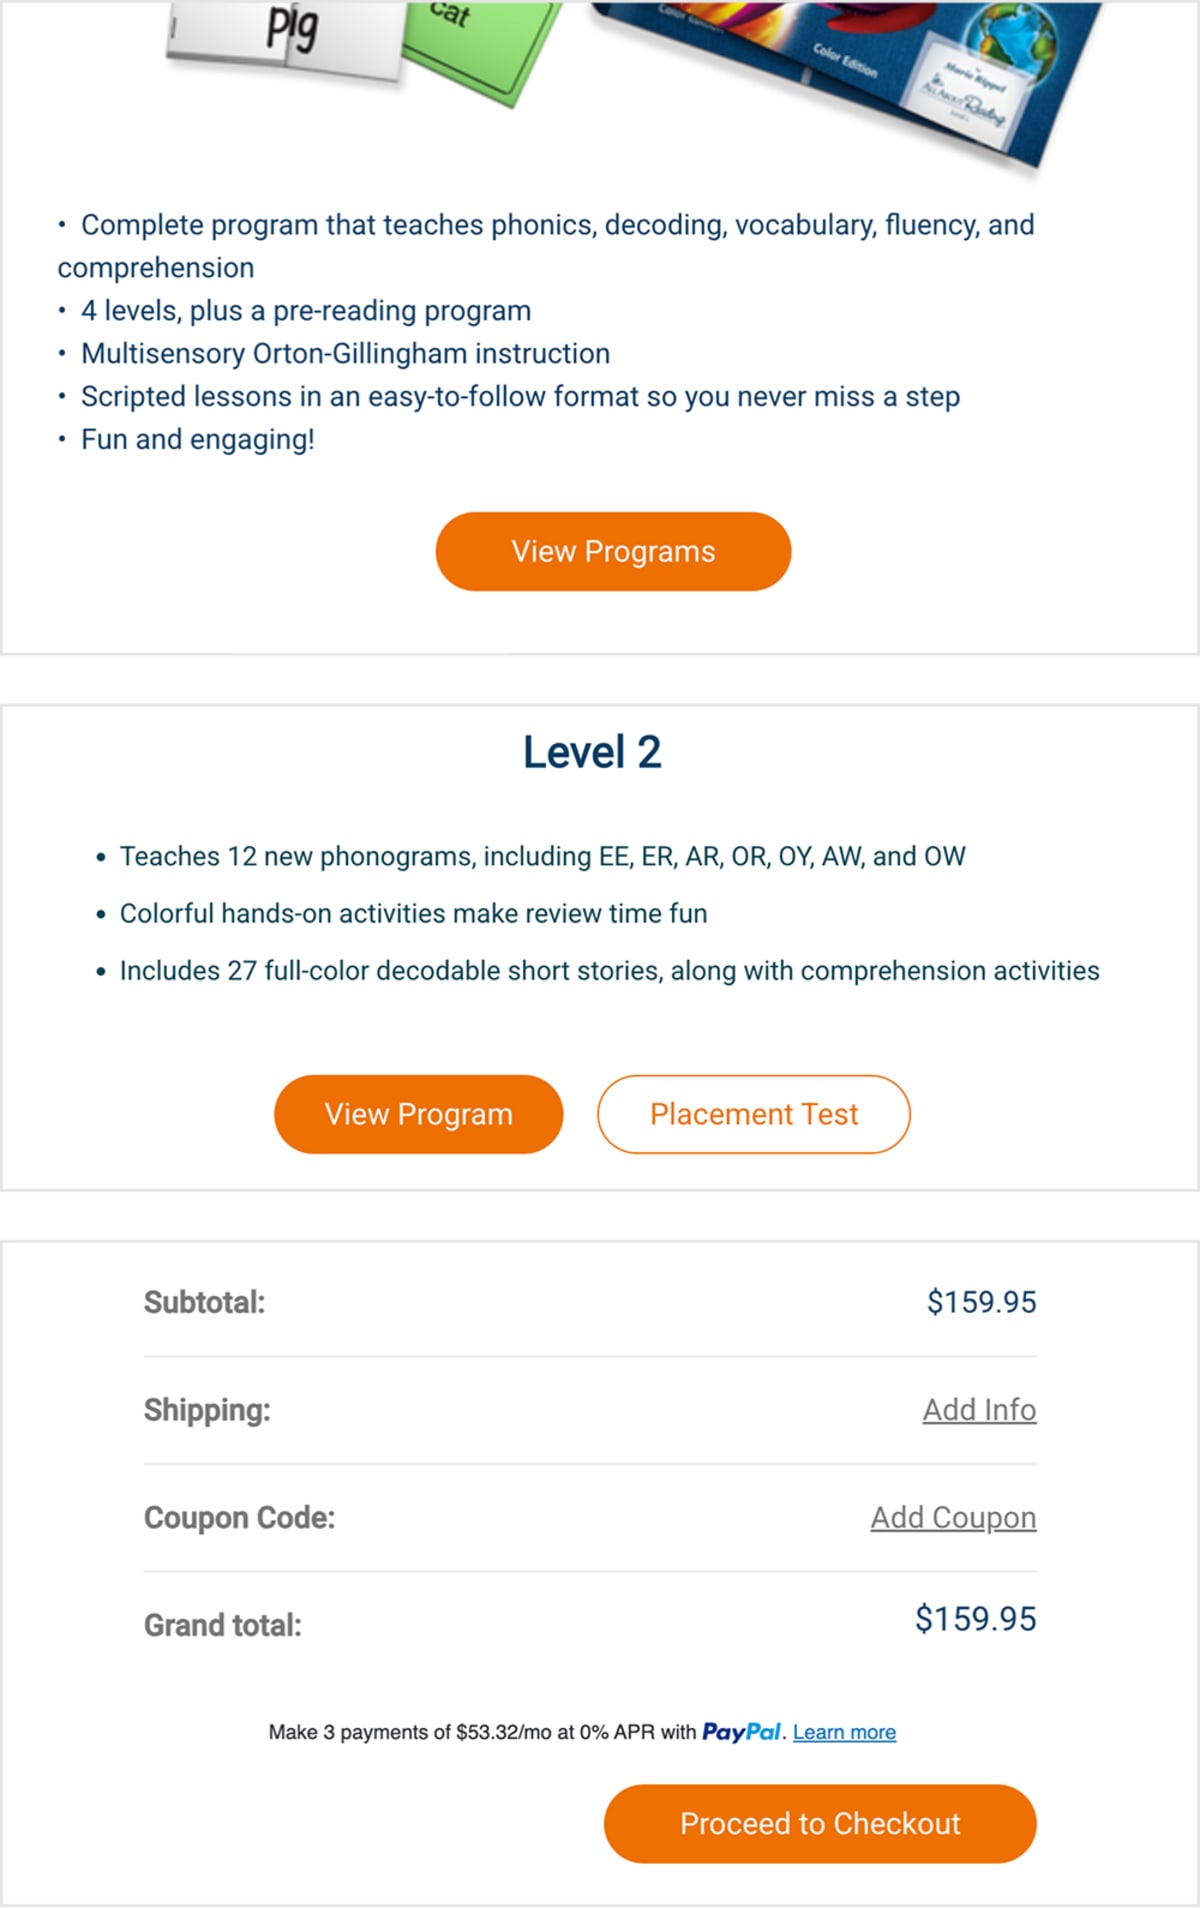This screenshot has height=1908, width=1200.
Task: Select the Shipping row label
Action: click(x=206, y=1409)
